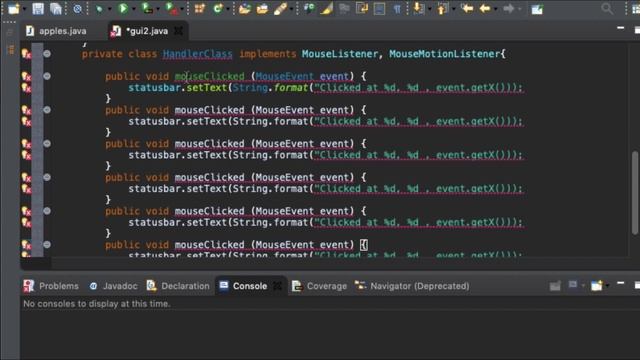Open the Run configurations dropdown arrow
This screenshot has height=360, width=640.
[133, 9]
